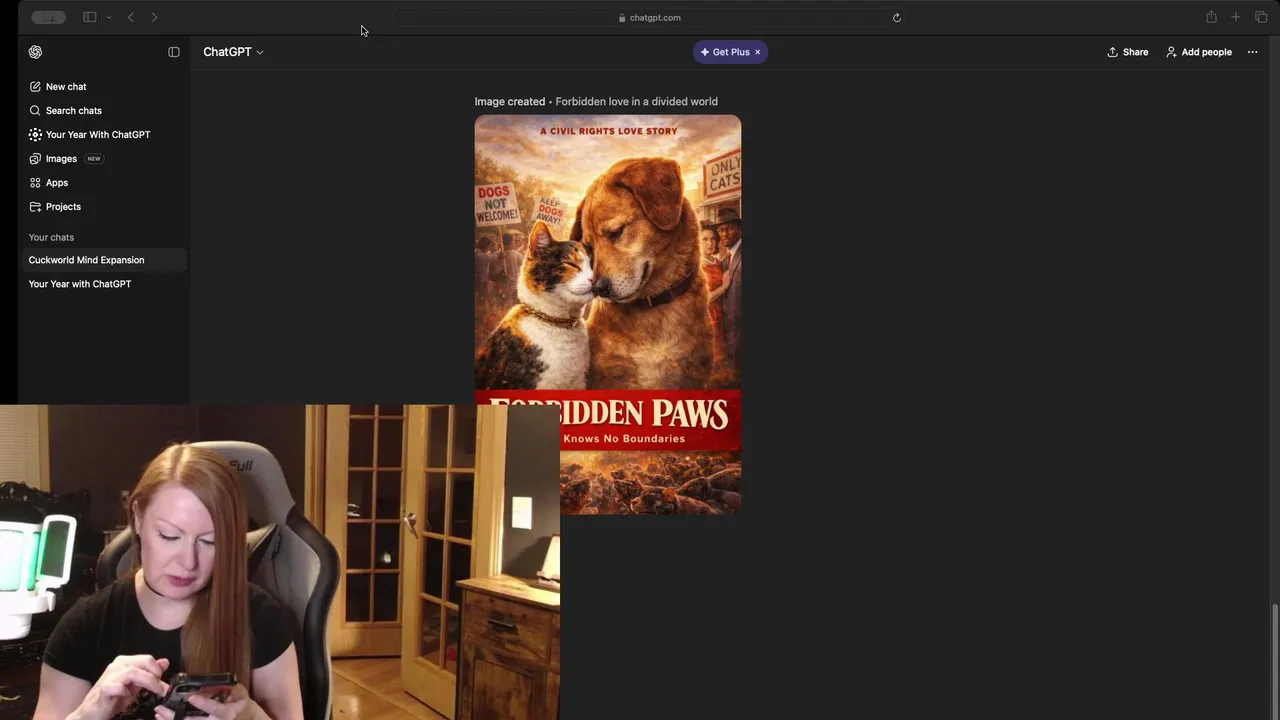Open the Images section
The image size is (1280, 720).
pos(103,159)
